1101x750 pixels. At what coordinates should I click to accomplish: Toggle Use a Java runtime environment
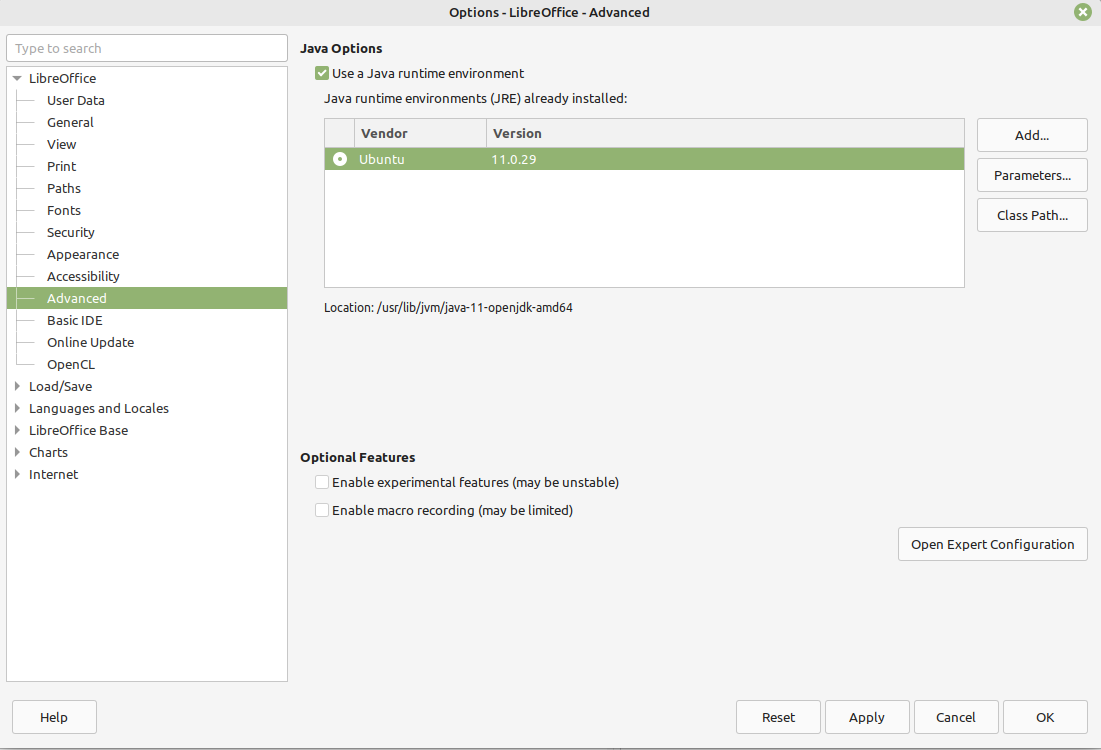pos(322,73)
